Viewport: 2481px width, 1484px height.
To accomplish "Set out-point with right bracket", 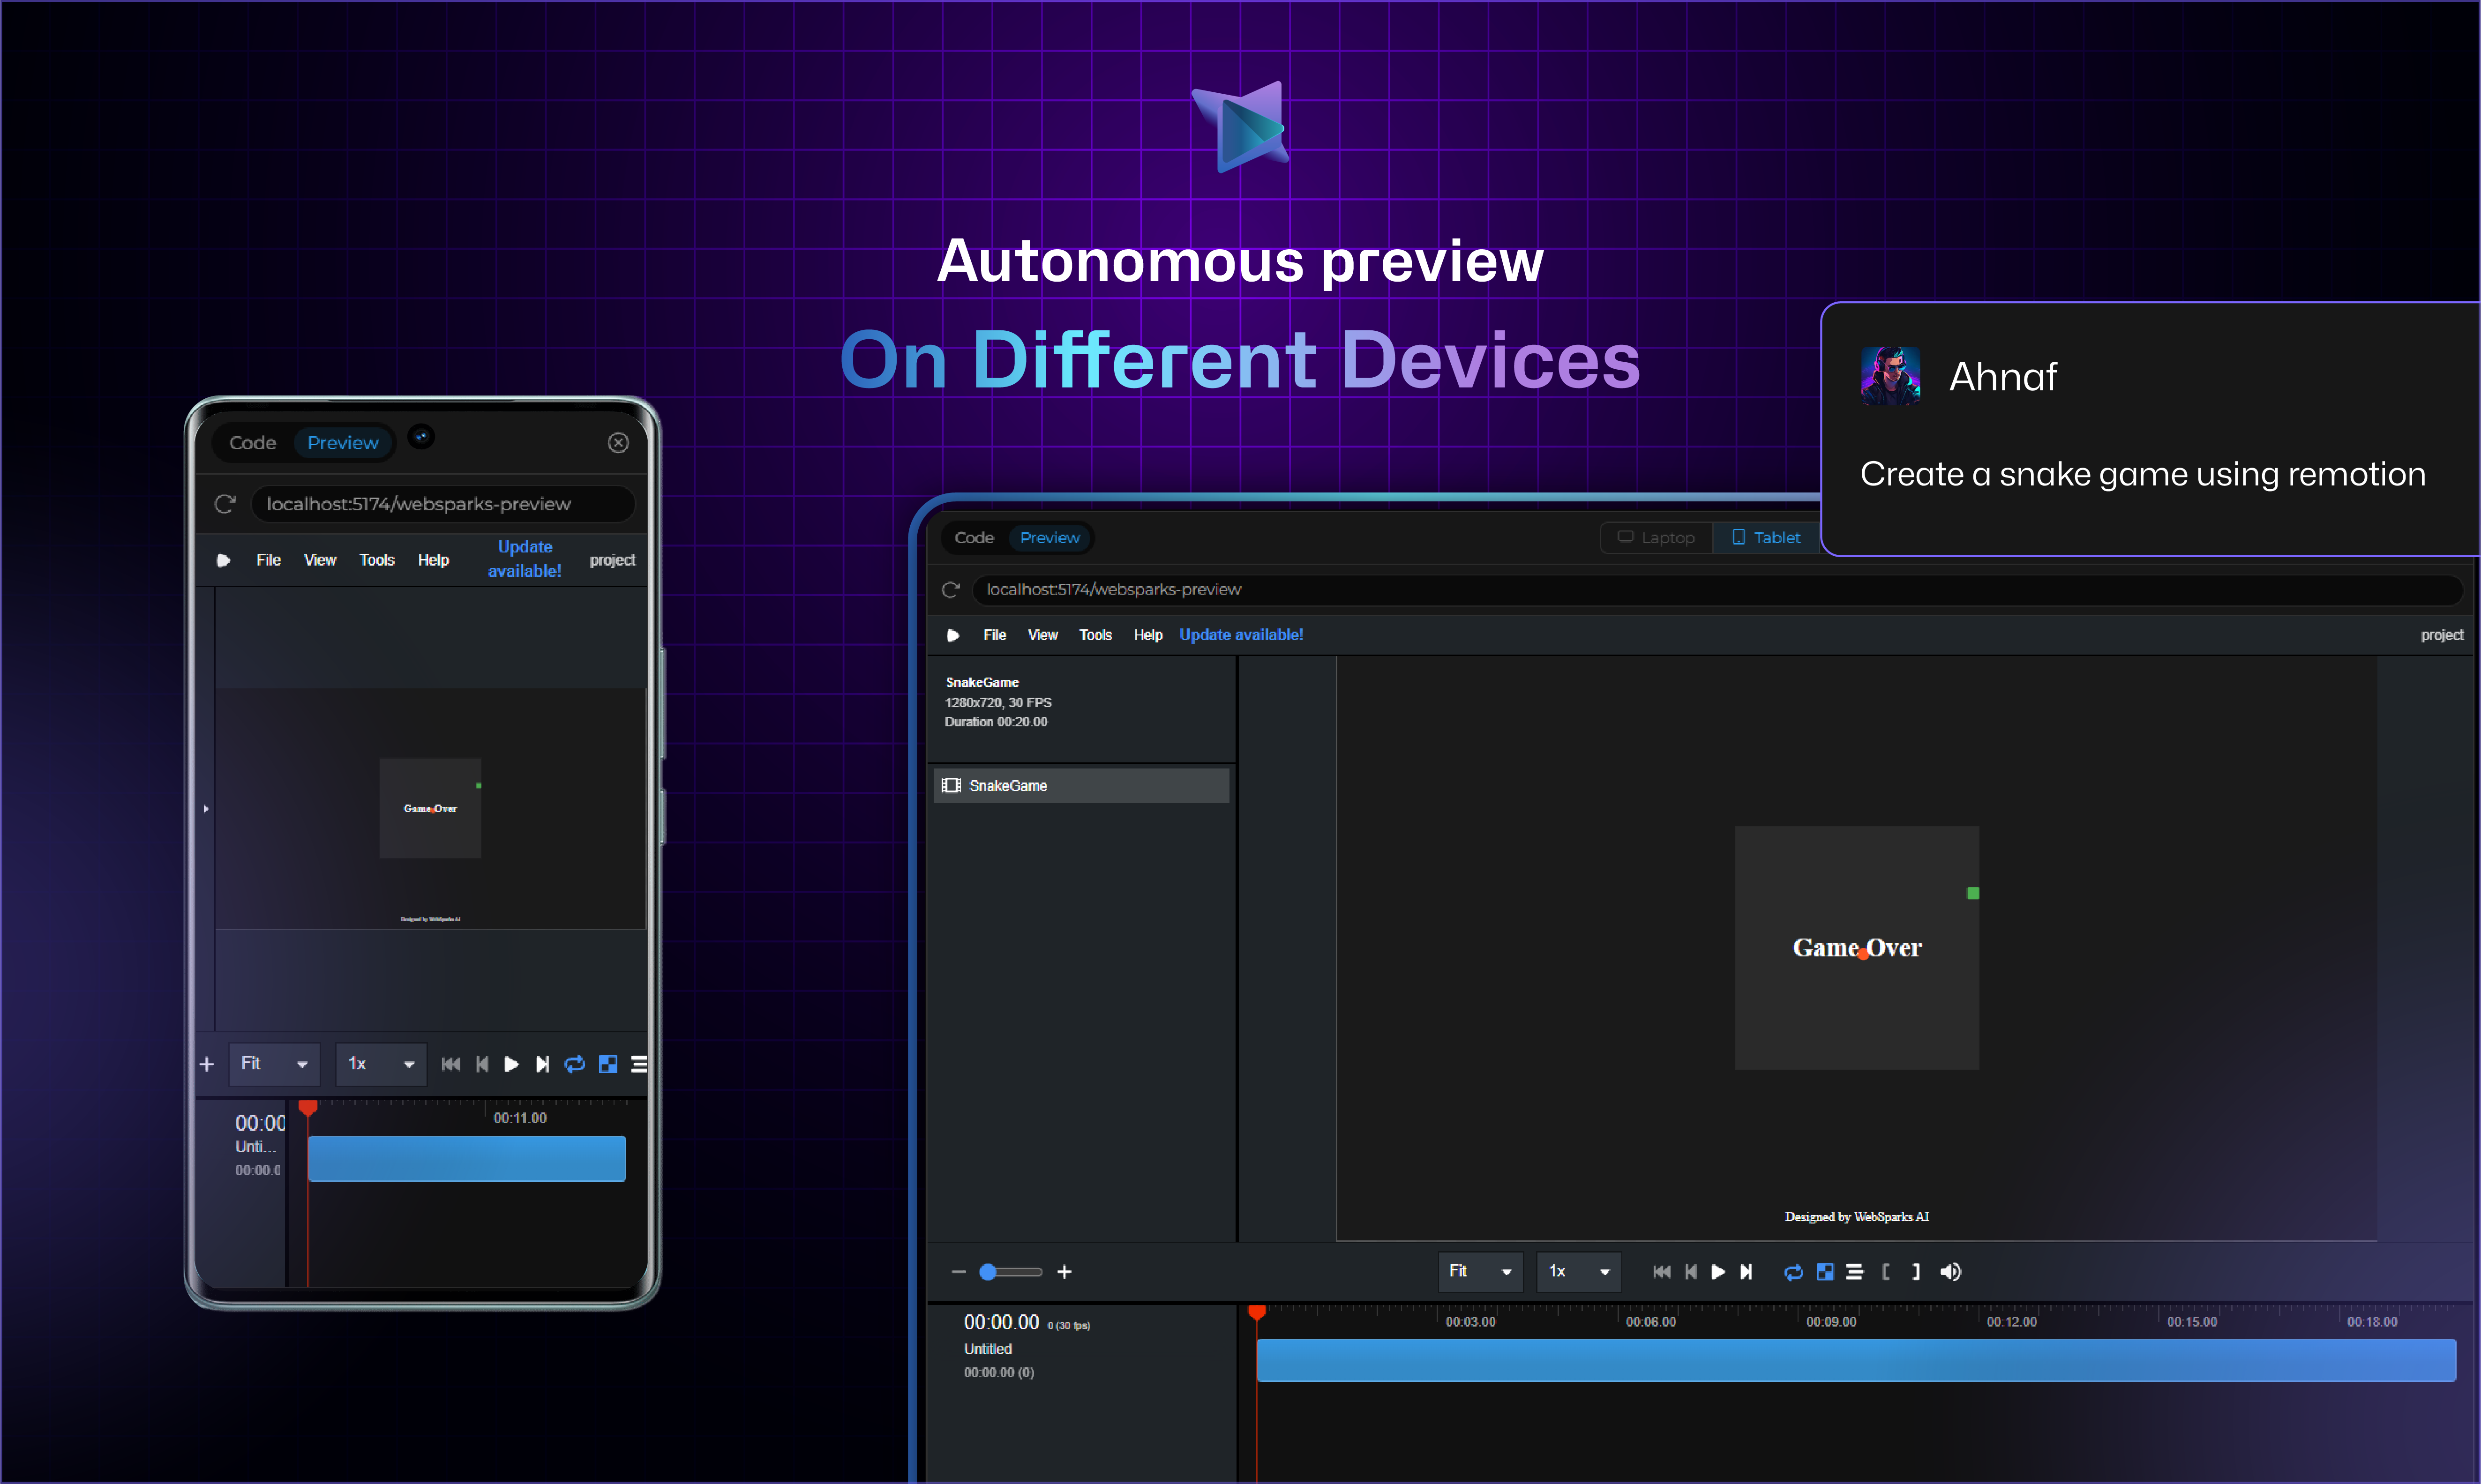I will 1916,1272.
